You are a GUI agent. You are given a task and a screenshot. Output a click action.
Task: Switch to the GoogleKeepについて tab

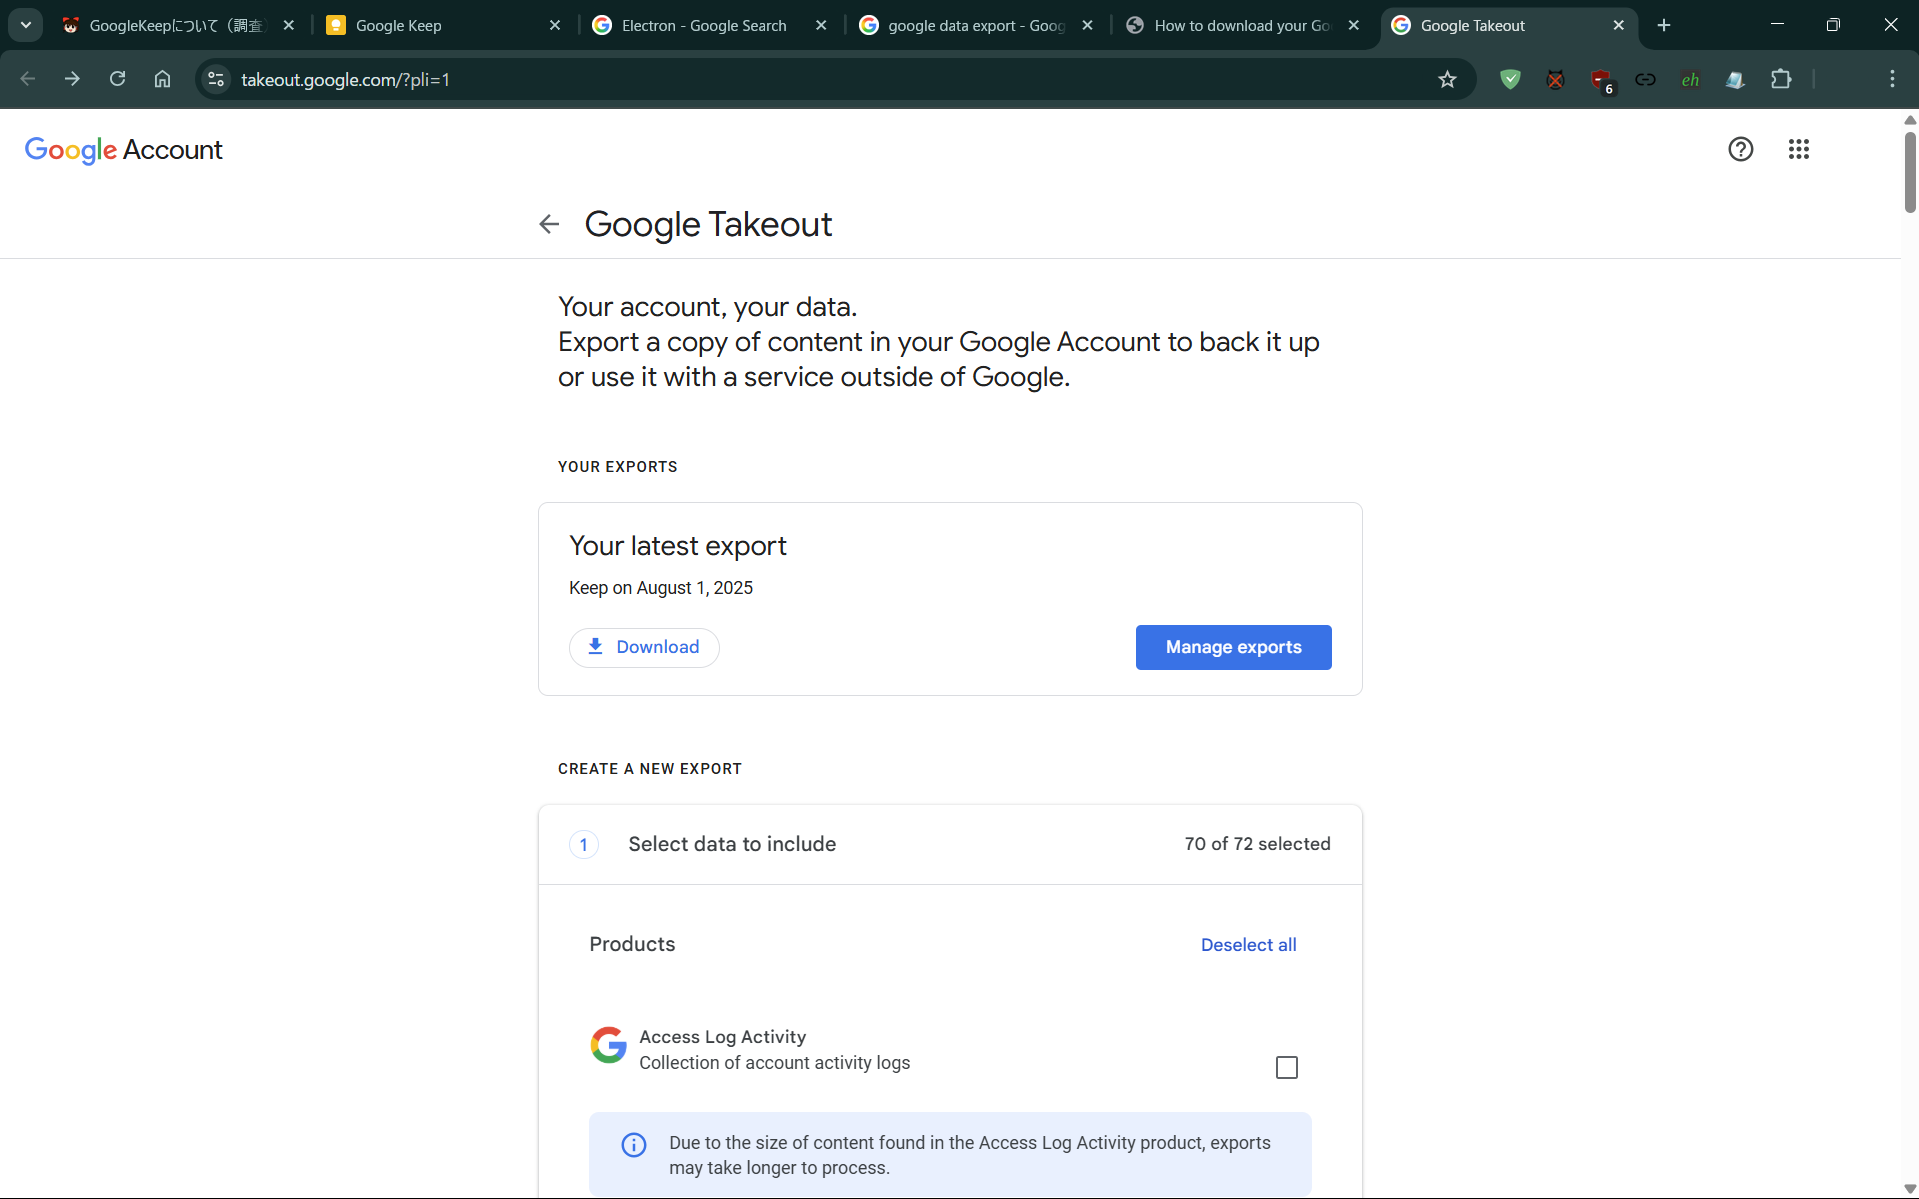click(178, 25)
